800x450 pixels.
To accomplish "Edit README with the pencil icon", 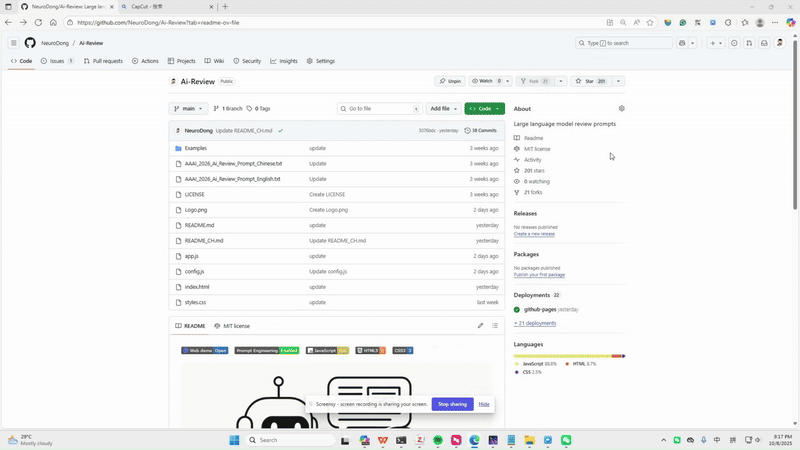I will 480,326.
